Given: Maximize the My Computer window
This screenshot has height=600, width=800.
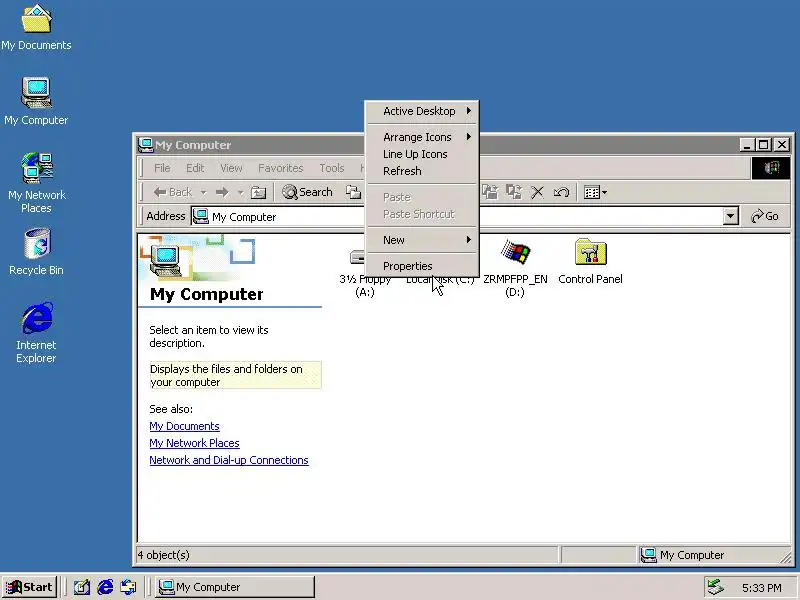Looking at the screenshot, I should pos(764,145).
